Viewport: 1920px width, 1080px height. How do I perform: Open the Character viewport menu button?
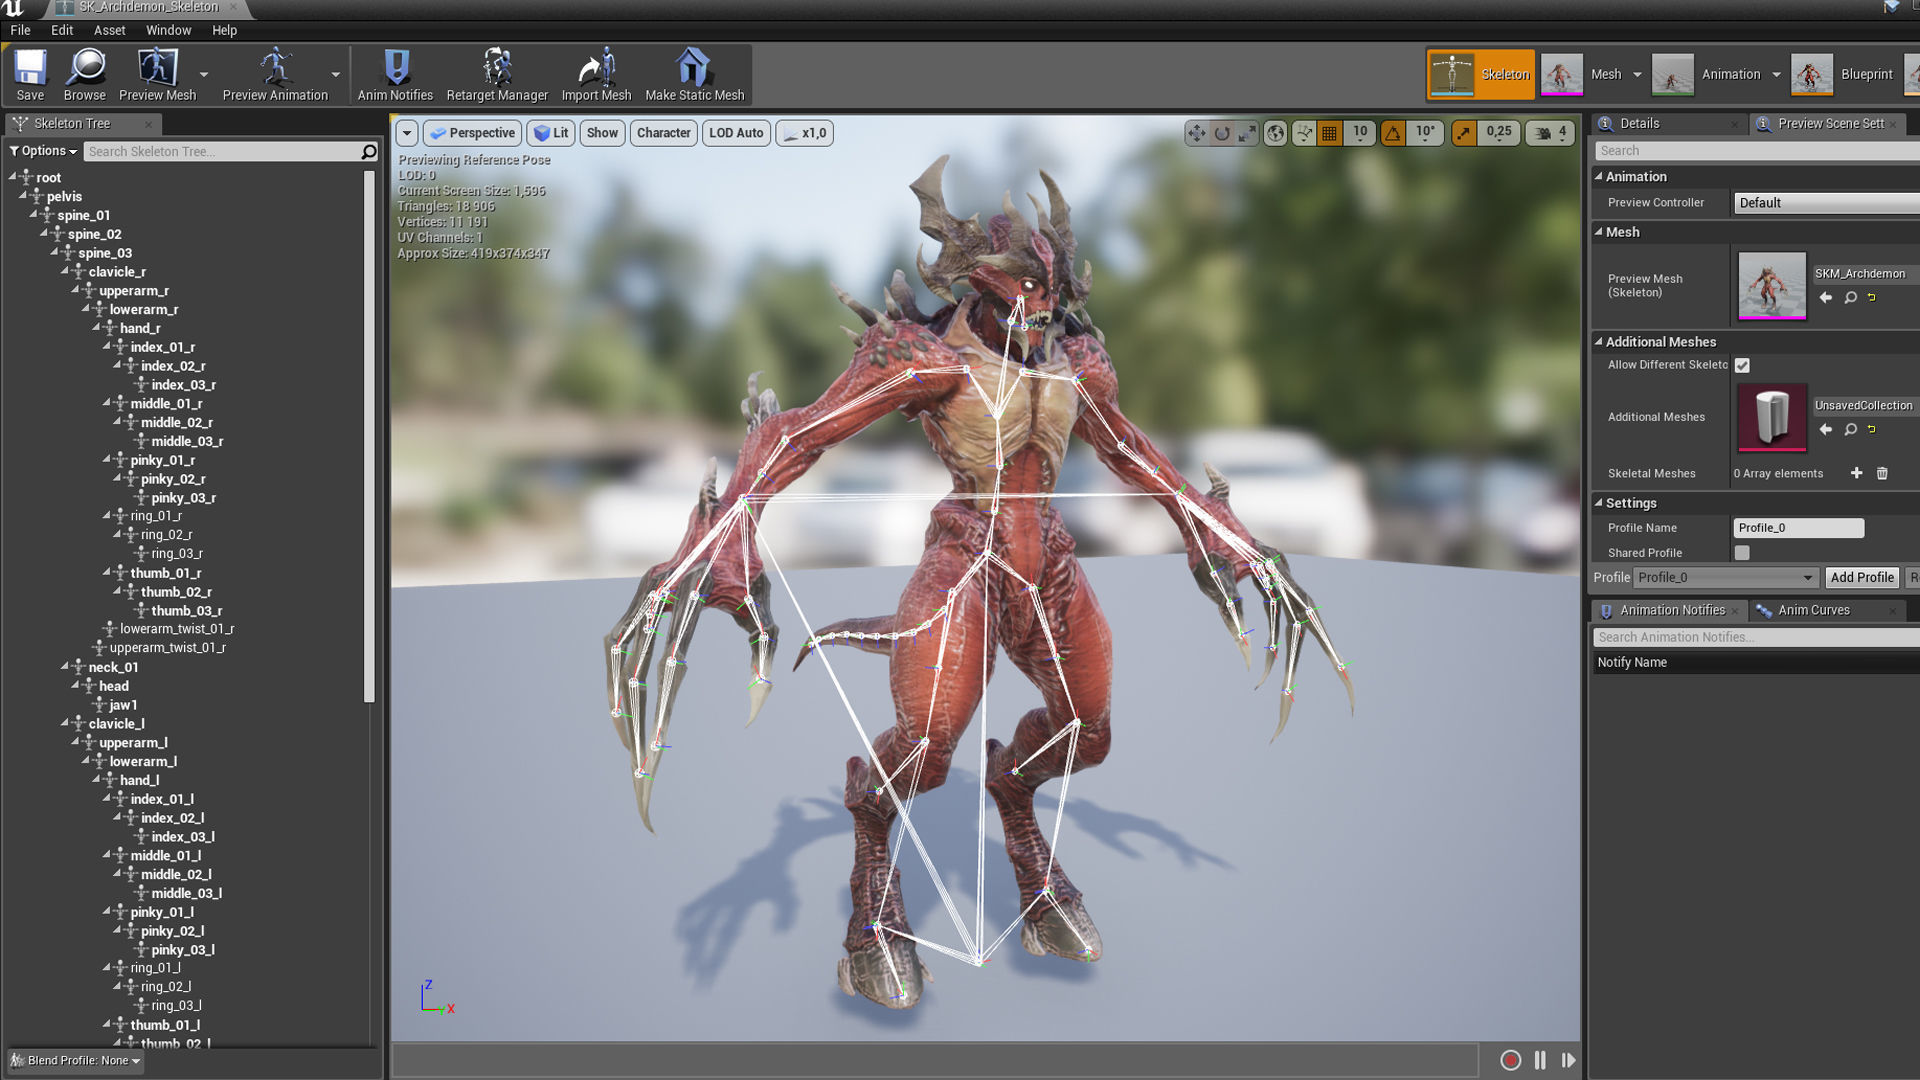point(663,133)
